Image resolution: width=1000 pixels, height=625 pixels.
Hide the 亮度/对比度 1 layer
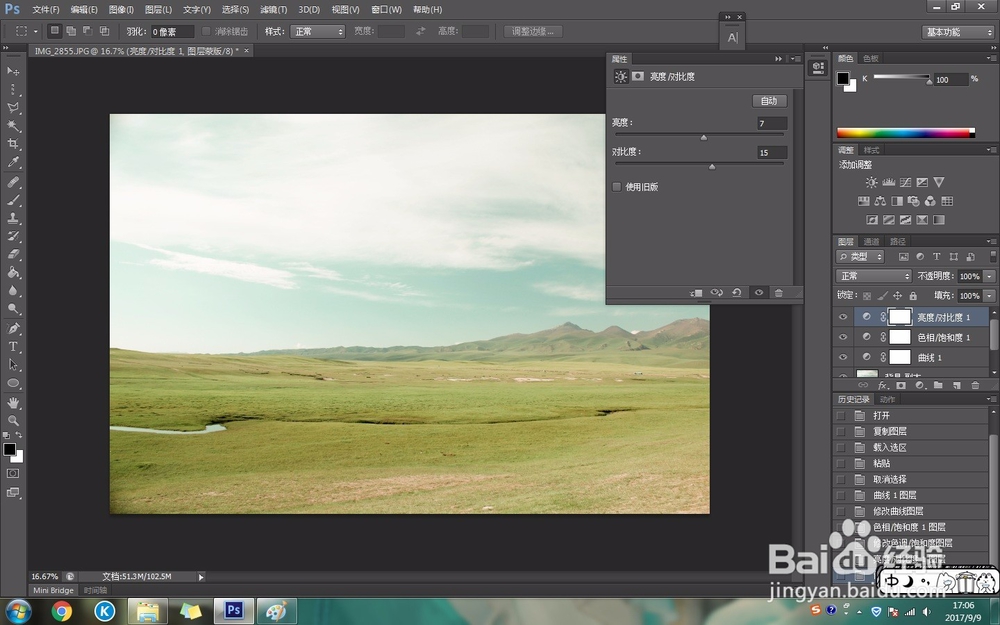tap(843, 317)
